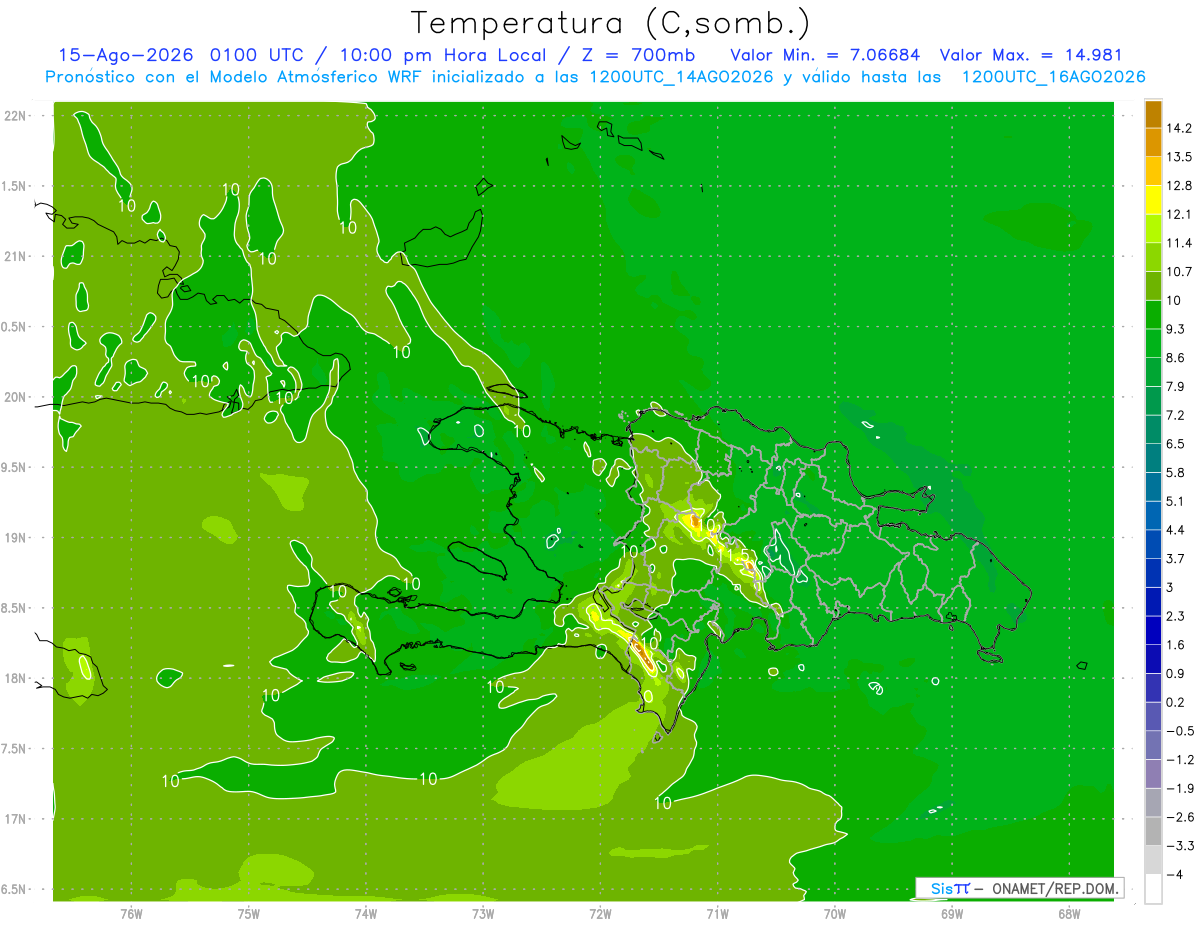
Task: Pick the dark orange swatch above 14.2
Action: (x=1153, y=114)
